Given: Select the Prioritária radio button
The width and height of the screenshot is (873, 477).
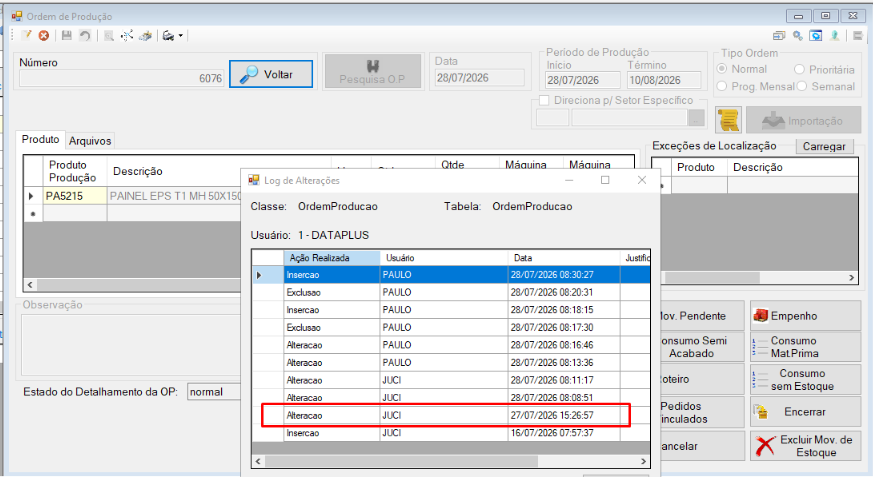Looking at the screenshot, I should point(800,70).
